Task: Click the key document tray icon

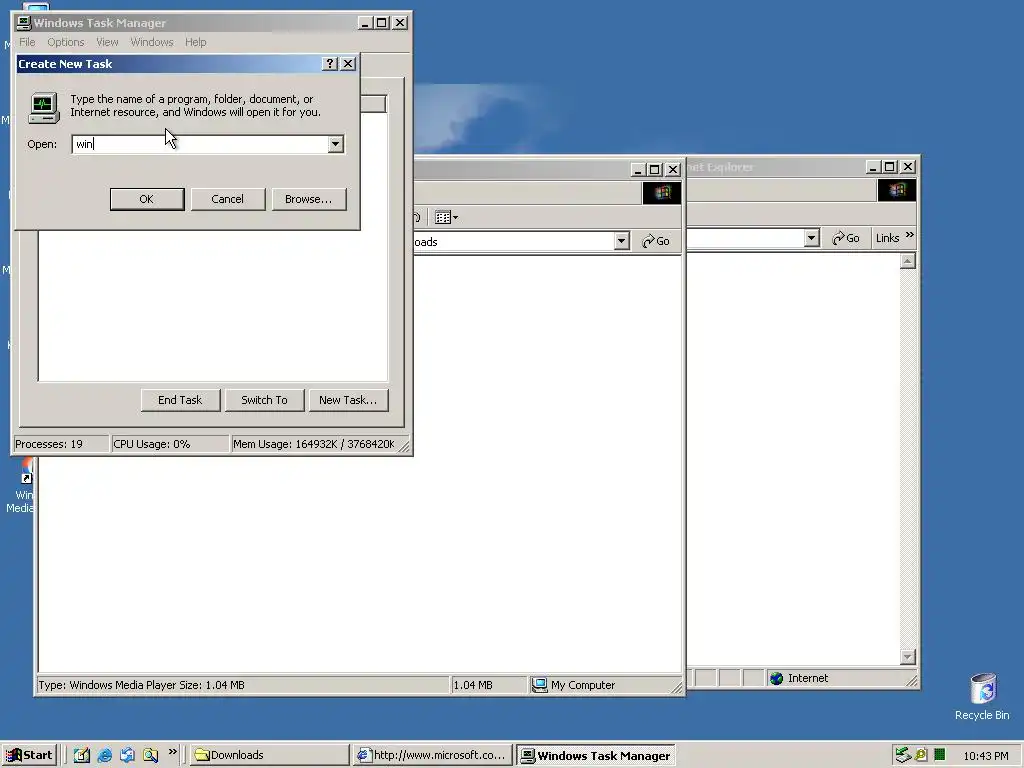Action: [921, 755]
